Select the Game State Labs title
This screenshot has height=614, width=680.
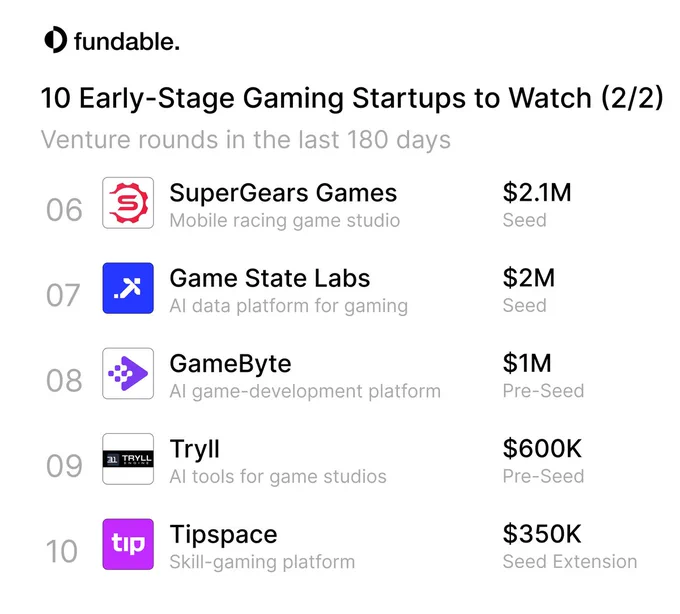(270, 278)
